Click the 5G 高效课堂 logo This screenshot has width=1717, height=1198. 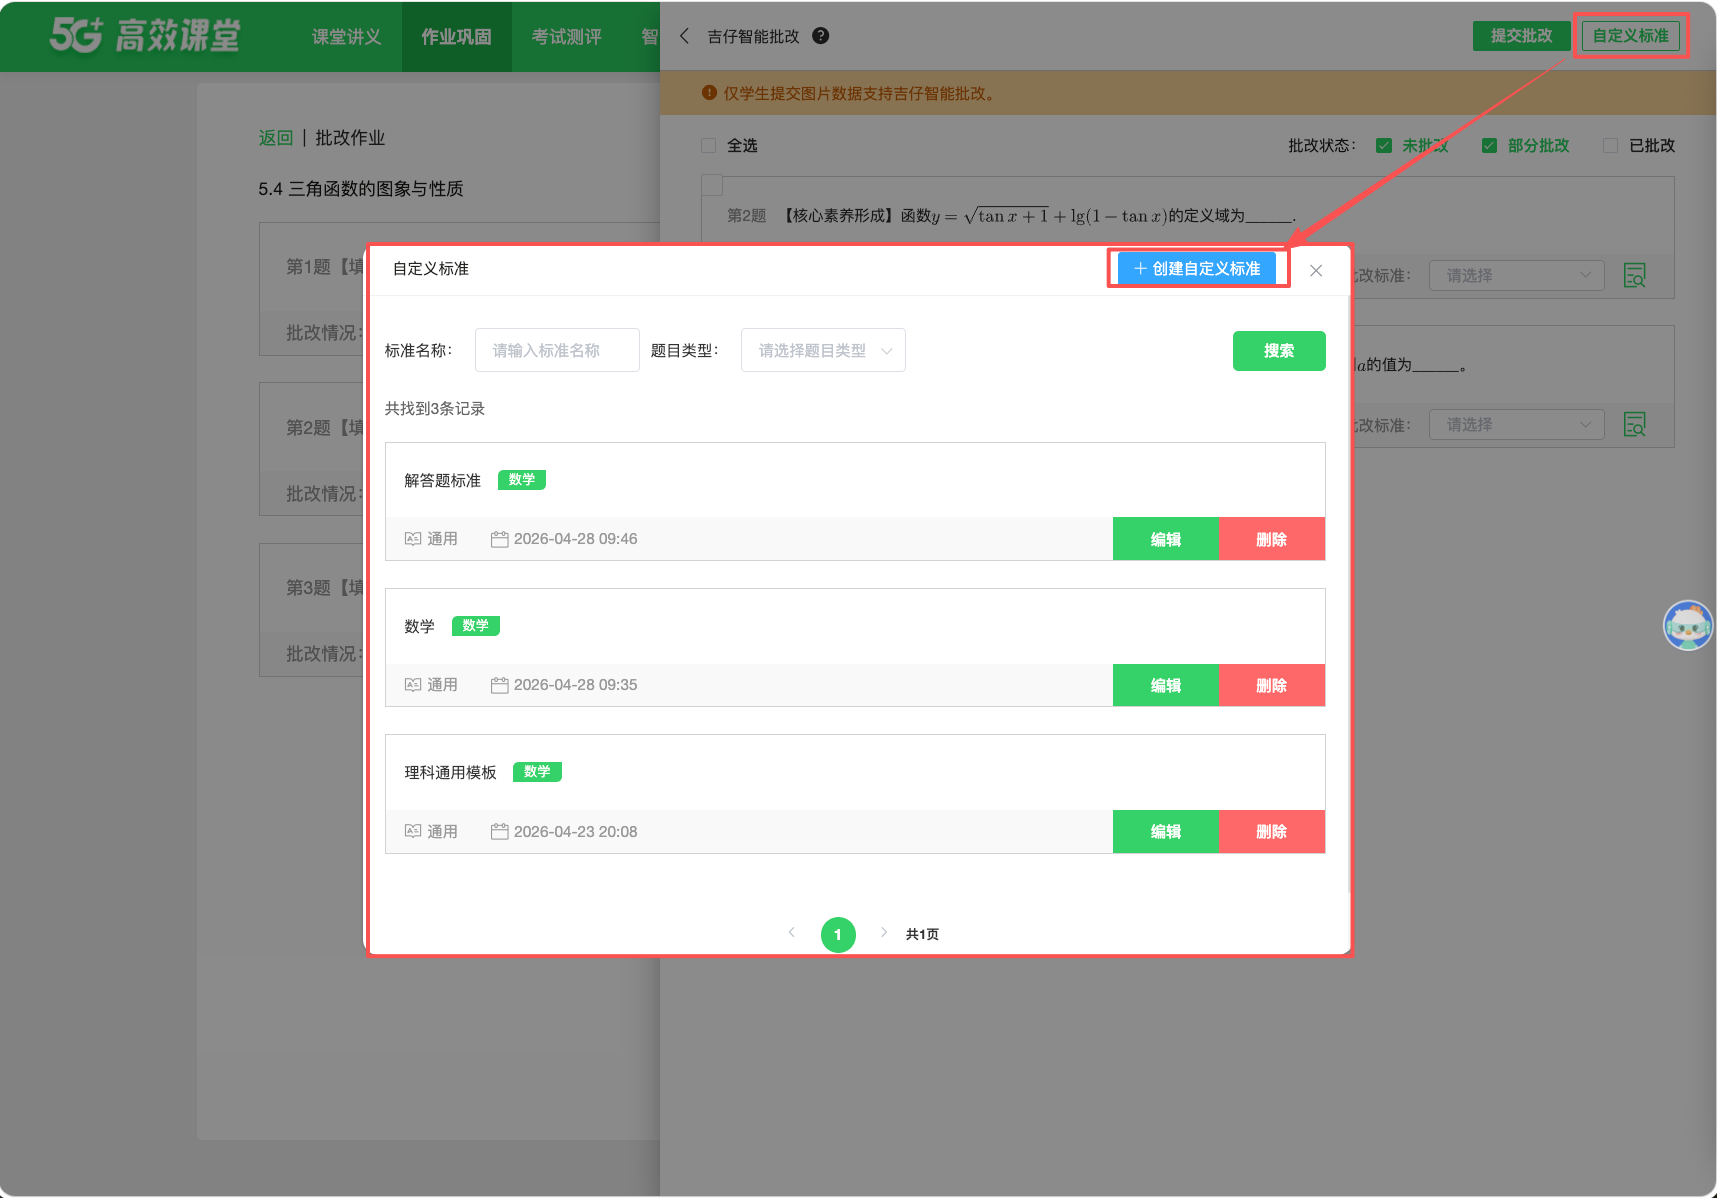(145, 36)
